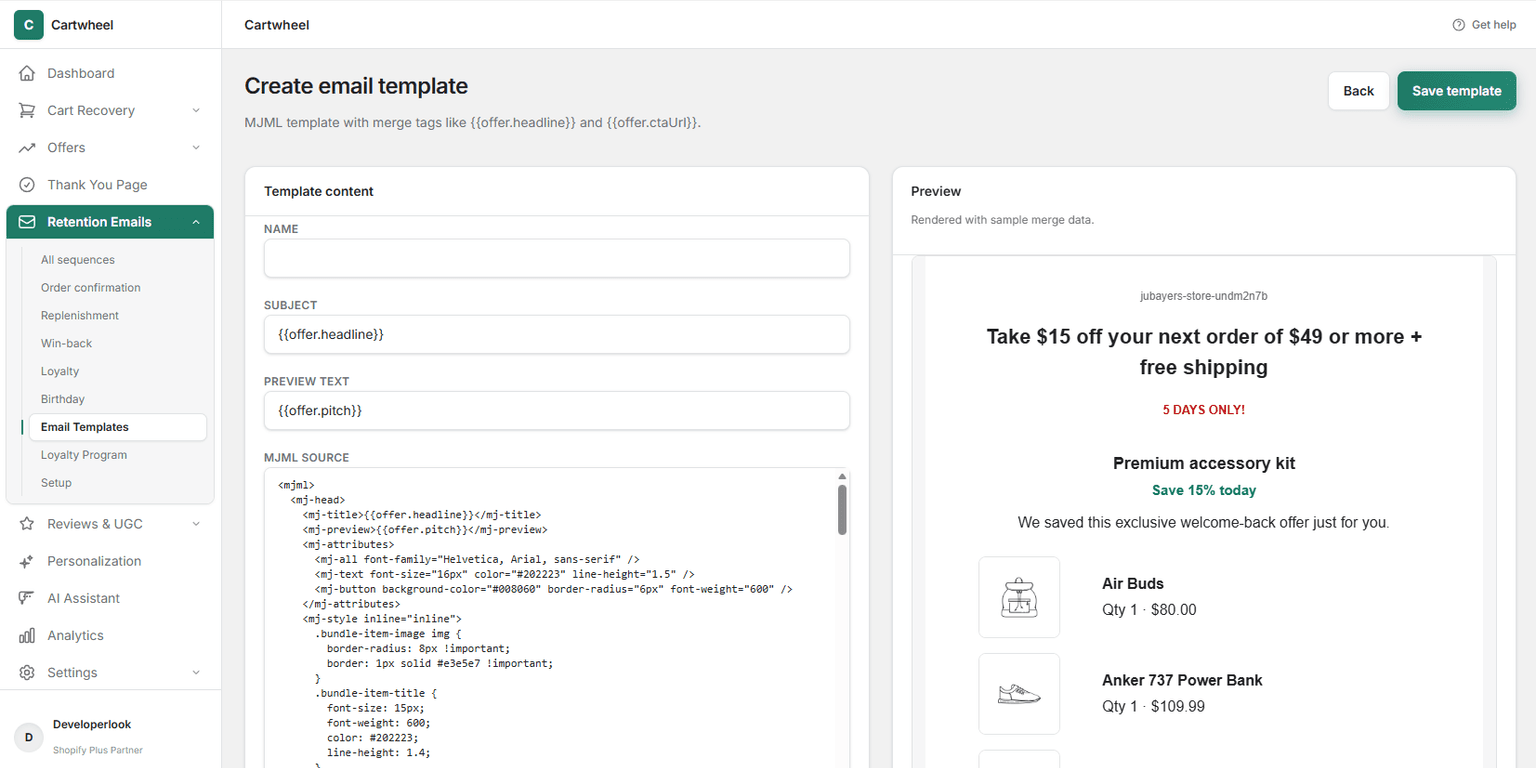This screenshot has height=768, width=1536.
Task: Click the MJML scrollbar up arrow
Action: click(842, 476)
